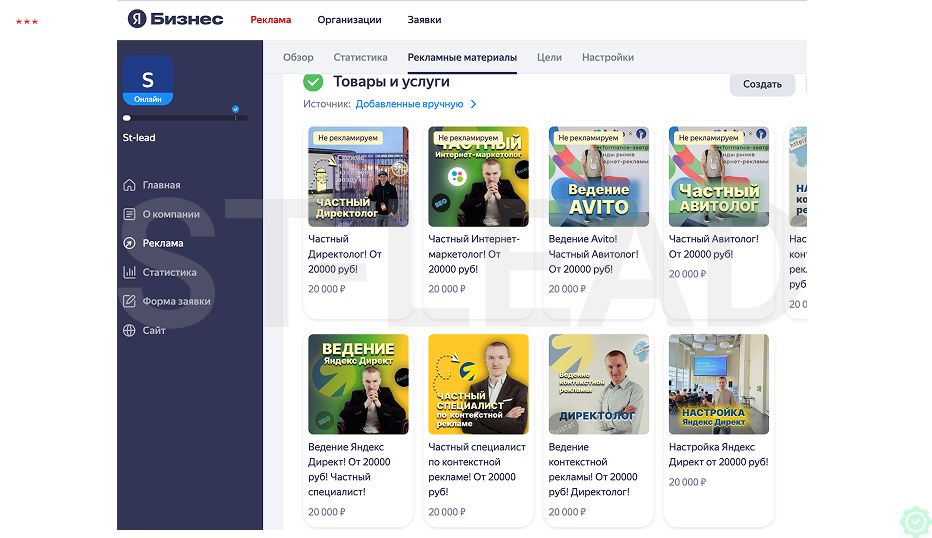
Task: Click the О компании document icon
Action: click(129, 214)
